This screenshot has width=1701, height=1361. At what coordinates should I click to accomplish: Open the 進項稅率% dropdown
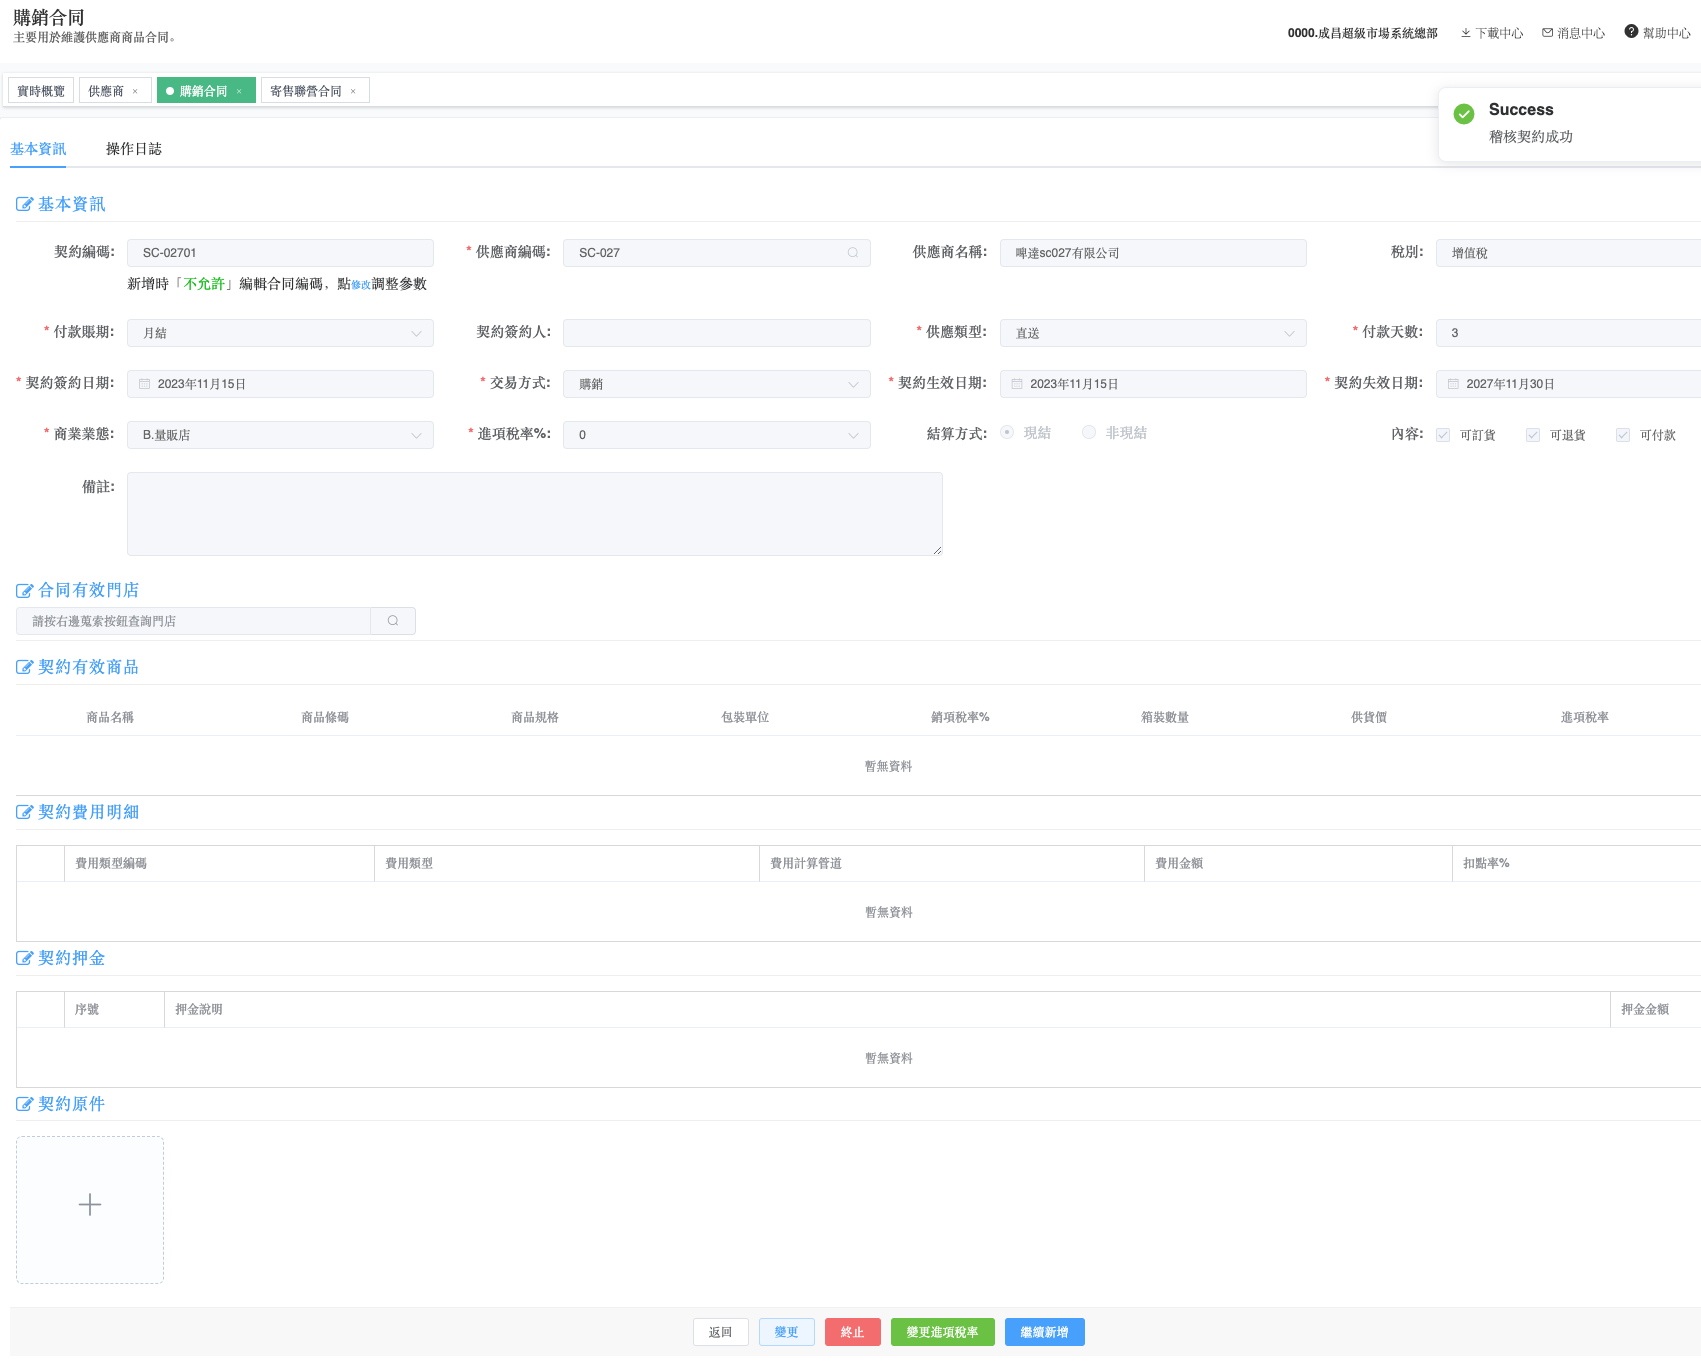(716, 435)
